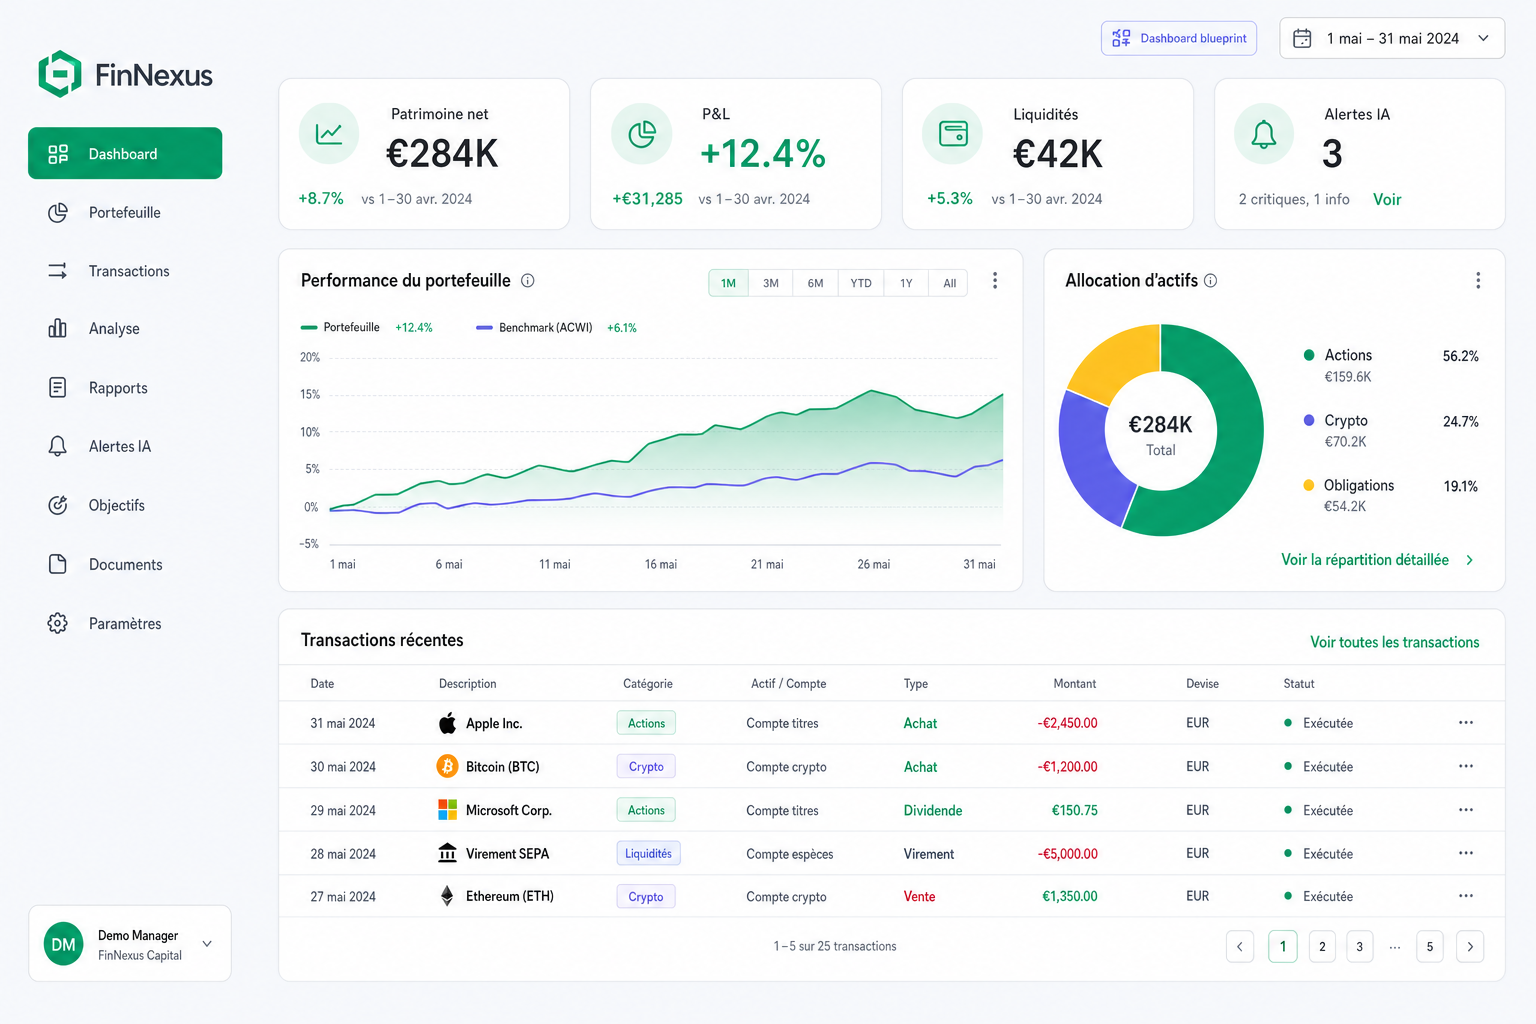This screenshot has height=1024, width=1536.
Task: Click Voir link in Alertes IA card
Action: coord(1387,199)
